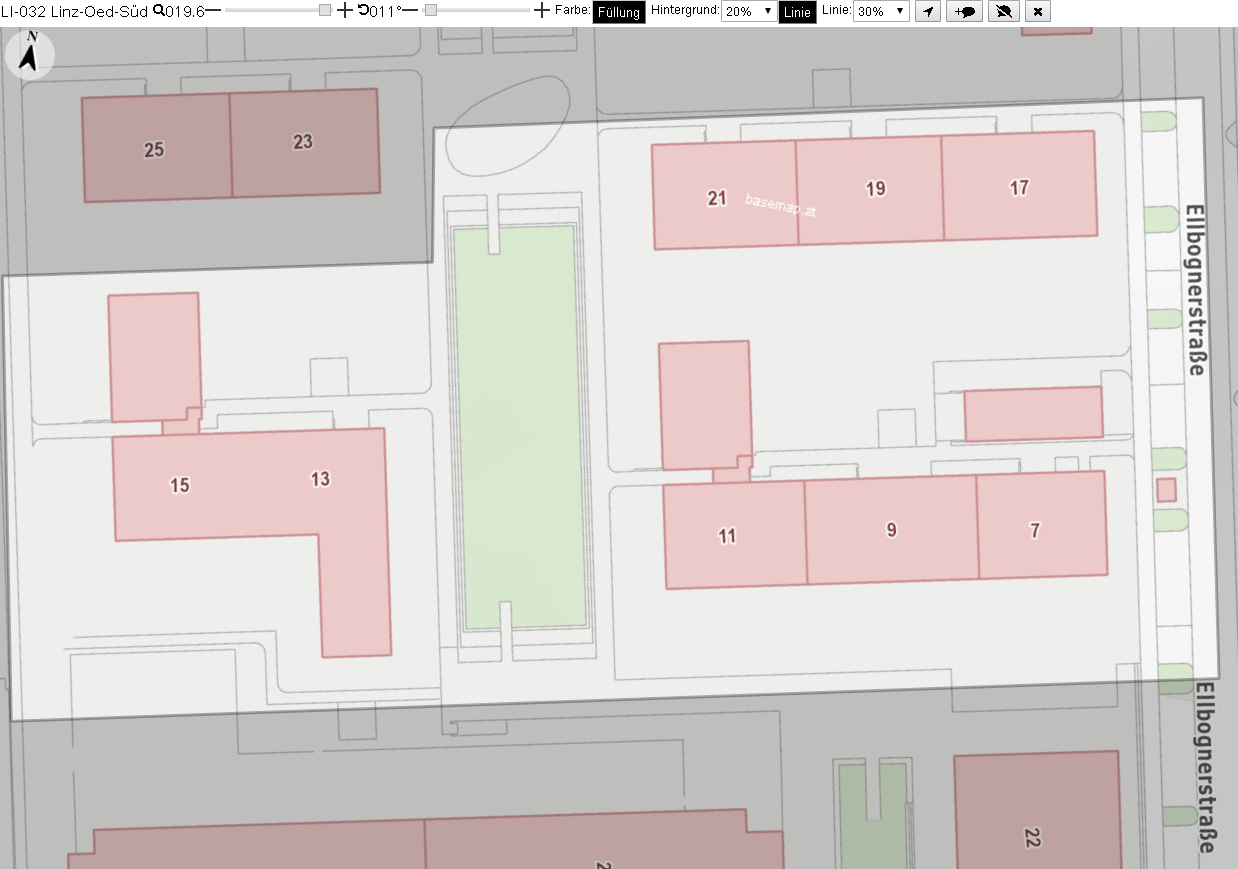
Task: Open the Linie percentage dropdown
Action: point(881,11)
